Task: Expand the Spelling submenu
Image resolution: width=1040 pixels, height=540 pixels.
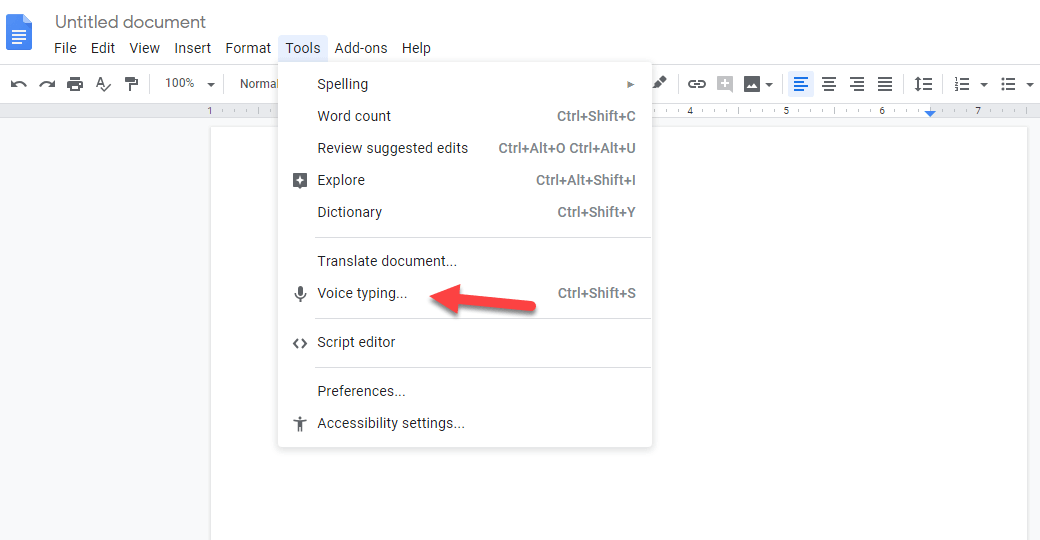Action: click(x=465, y=84)
